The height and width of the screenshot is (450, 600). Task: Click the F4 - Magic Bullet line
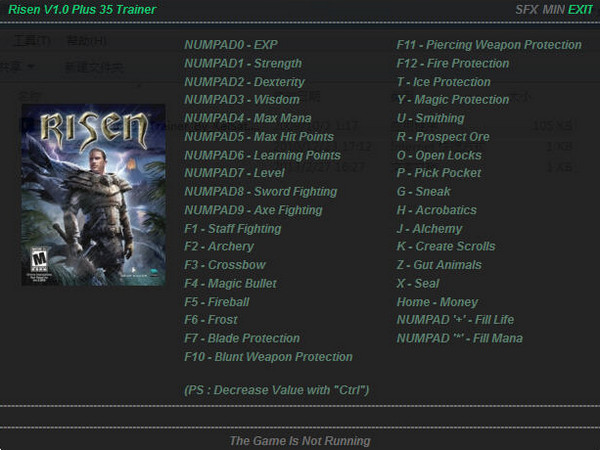(230, 284)
